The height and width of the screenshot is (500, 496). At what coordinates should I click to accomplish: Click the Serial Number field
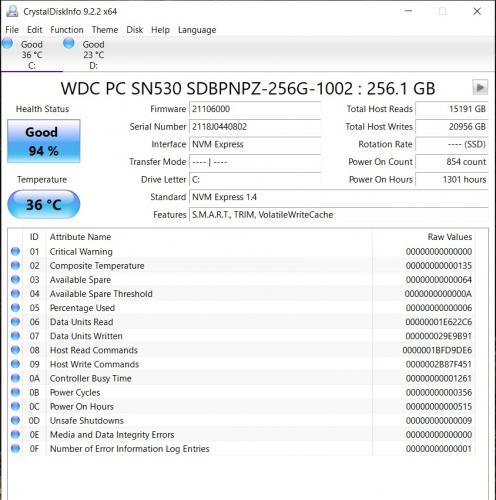(255, 127)
